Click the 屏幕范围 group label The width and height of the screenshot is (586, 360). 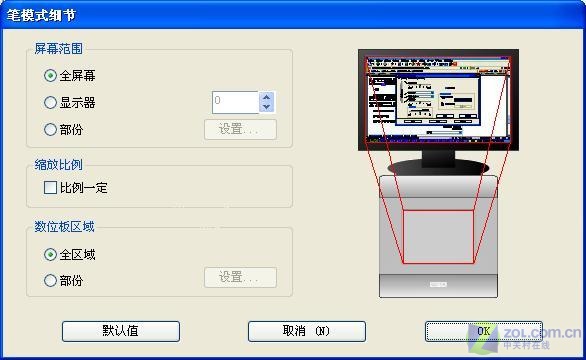click(x=59, y=49)
